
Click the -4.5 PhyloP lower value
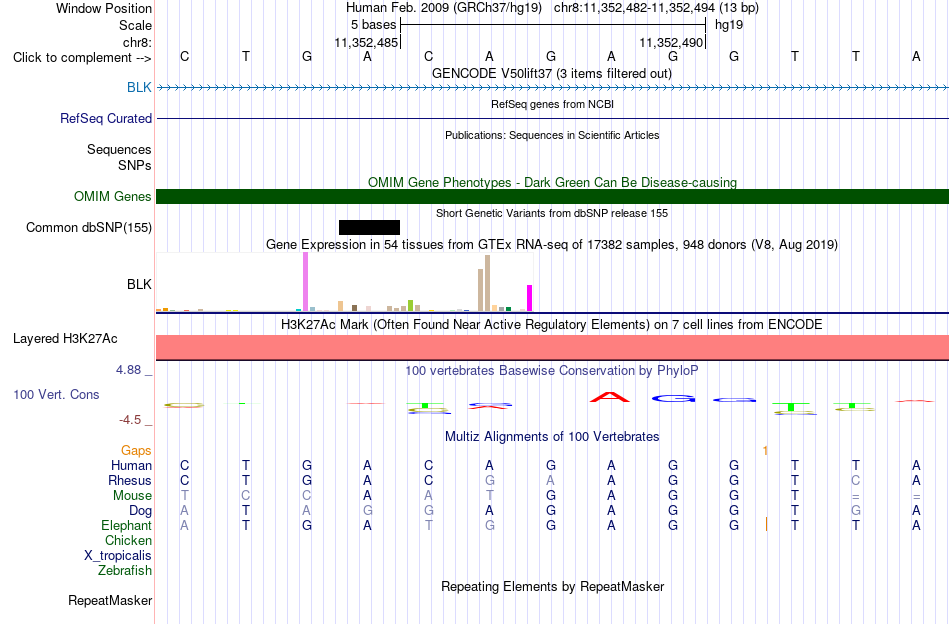click(130, 420)
